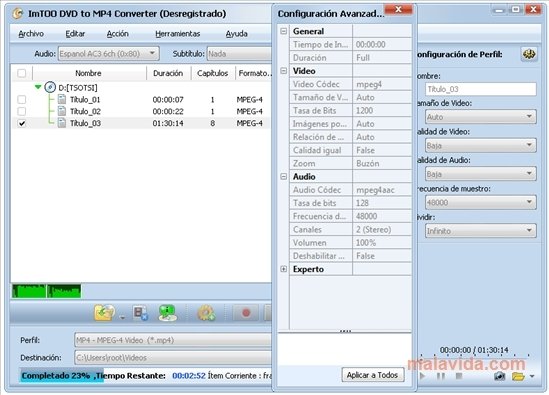Click the profile settings gear icon
Screen dimensions: 549x395
point(529,54)
